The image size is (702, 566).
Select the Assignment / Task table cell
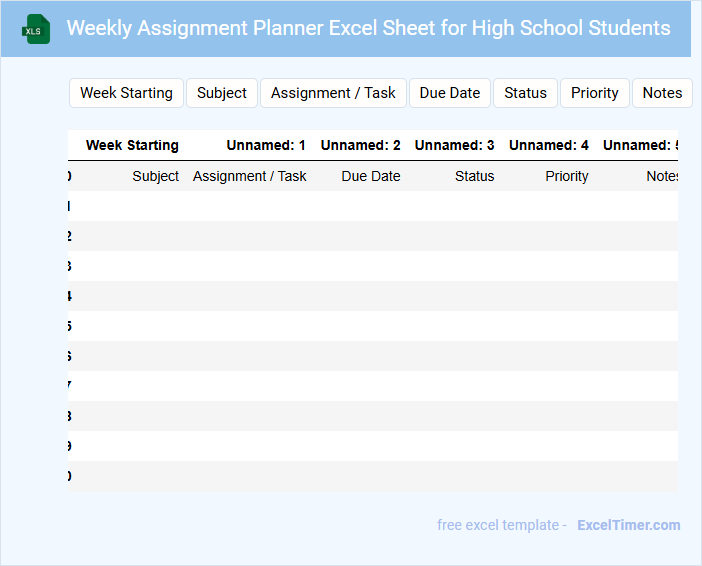(250, 176)
